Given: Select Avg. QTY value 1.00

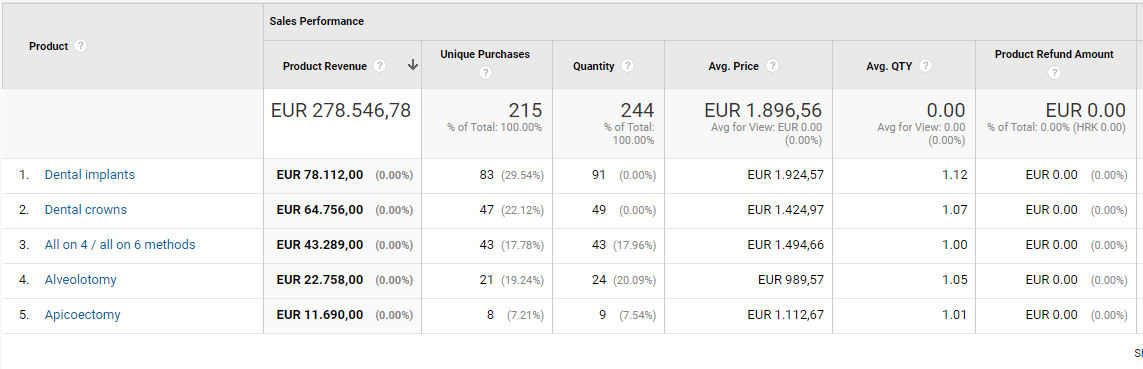Looking at the screenshot, I should click(954, 245).
